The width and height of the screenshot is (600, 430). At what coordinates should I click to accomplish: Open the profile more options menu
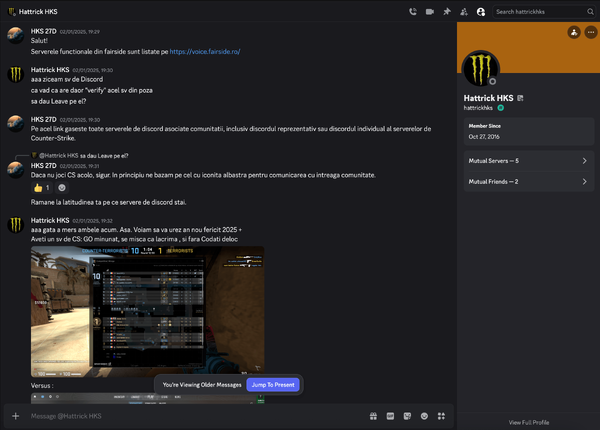pyautogui.click(x=591, y=33)
